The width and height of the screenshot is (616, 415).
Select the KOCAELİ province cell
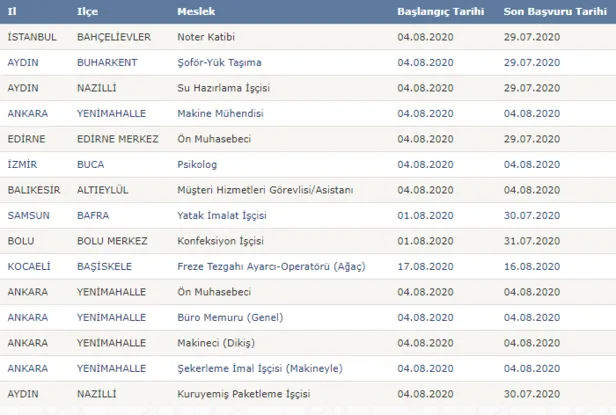31,267
